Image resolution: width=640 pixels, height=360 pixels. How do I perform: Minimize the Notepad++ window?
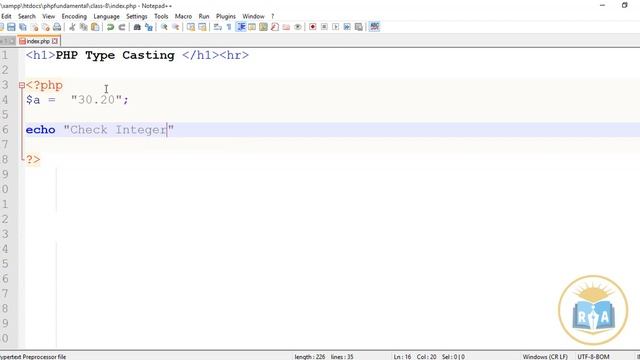click(x=602, y=5)
